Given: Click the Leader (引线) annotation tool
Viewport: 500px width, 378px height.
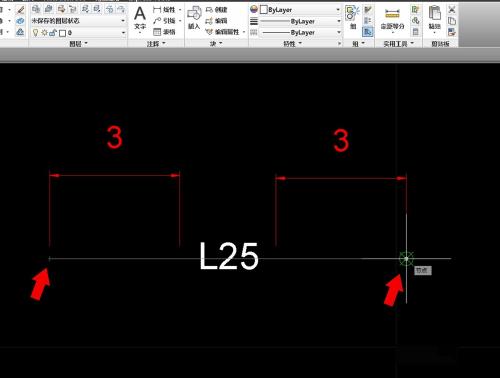Looking at the screenshot, I should (164, 21).
